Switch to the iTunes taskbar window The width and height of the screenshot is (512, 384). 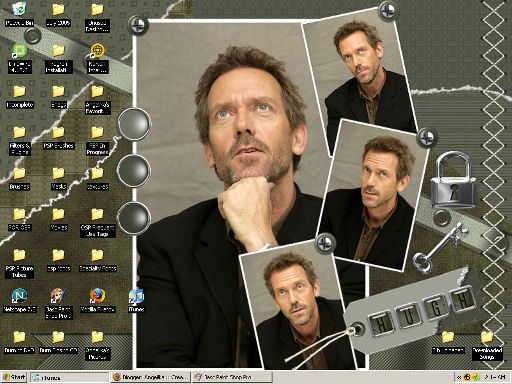coord(69,377)
